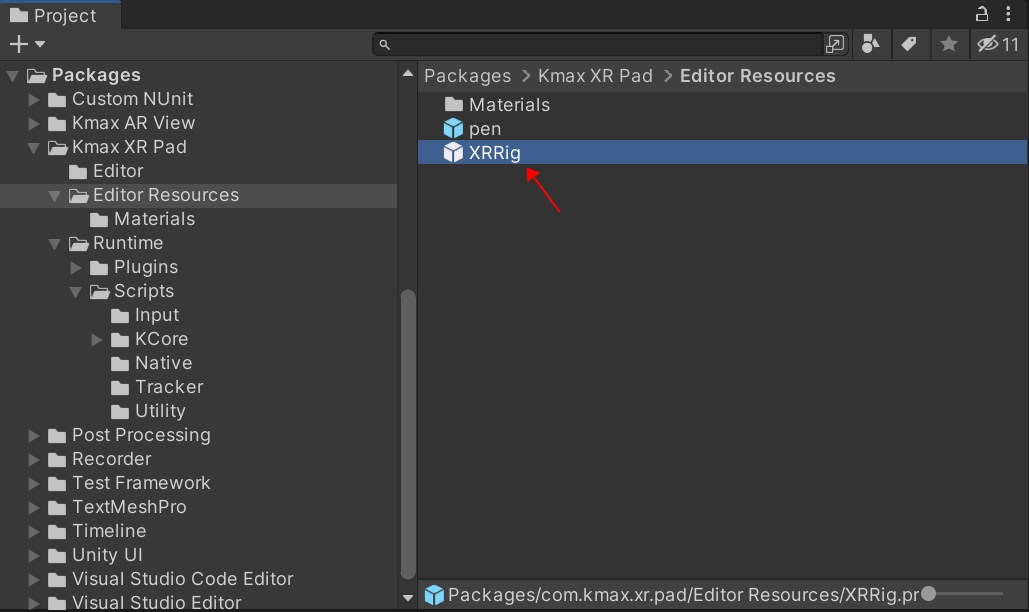This screenshot has height=612, width=1029.
Task: Select the Post Processing label
Action: click(141, 435)
